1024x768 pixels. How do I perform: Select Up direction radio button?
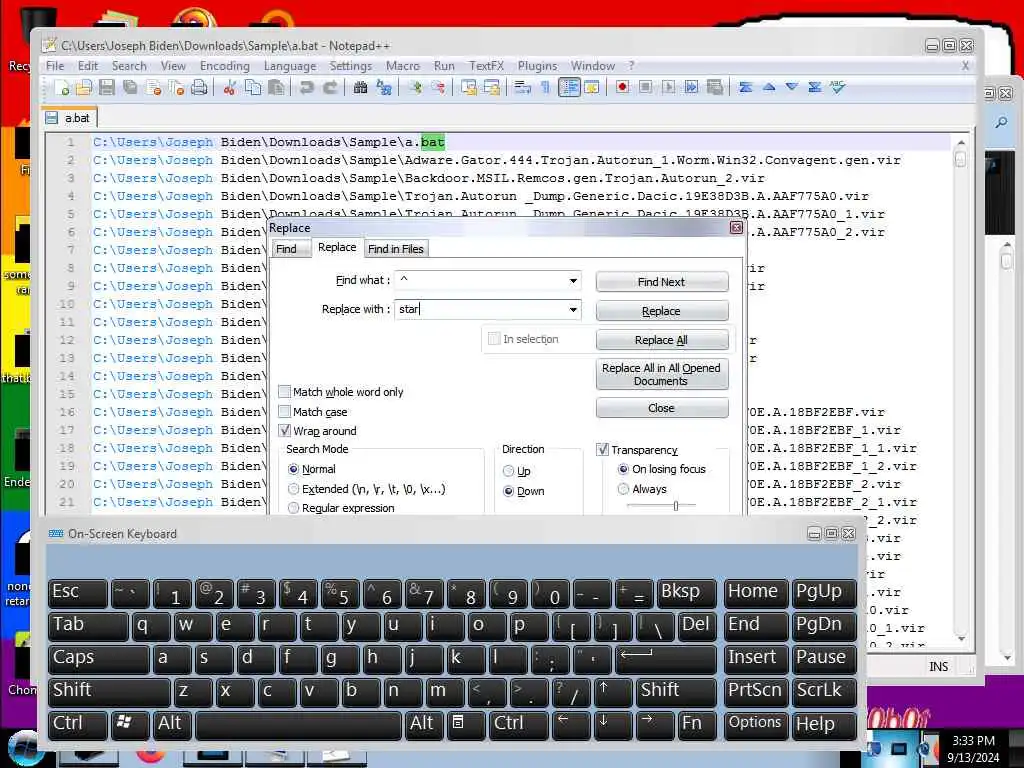[508, 471]
